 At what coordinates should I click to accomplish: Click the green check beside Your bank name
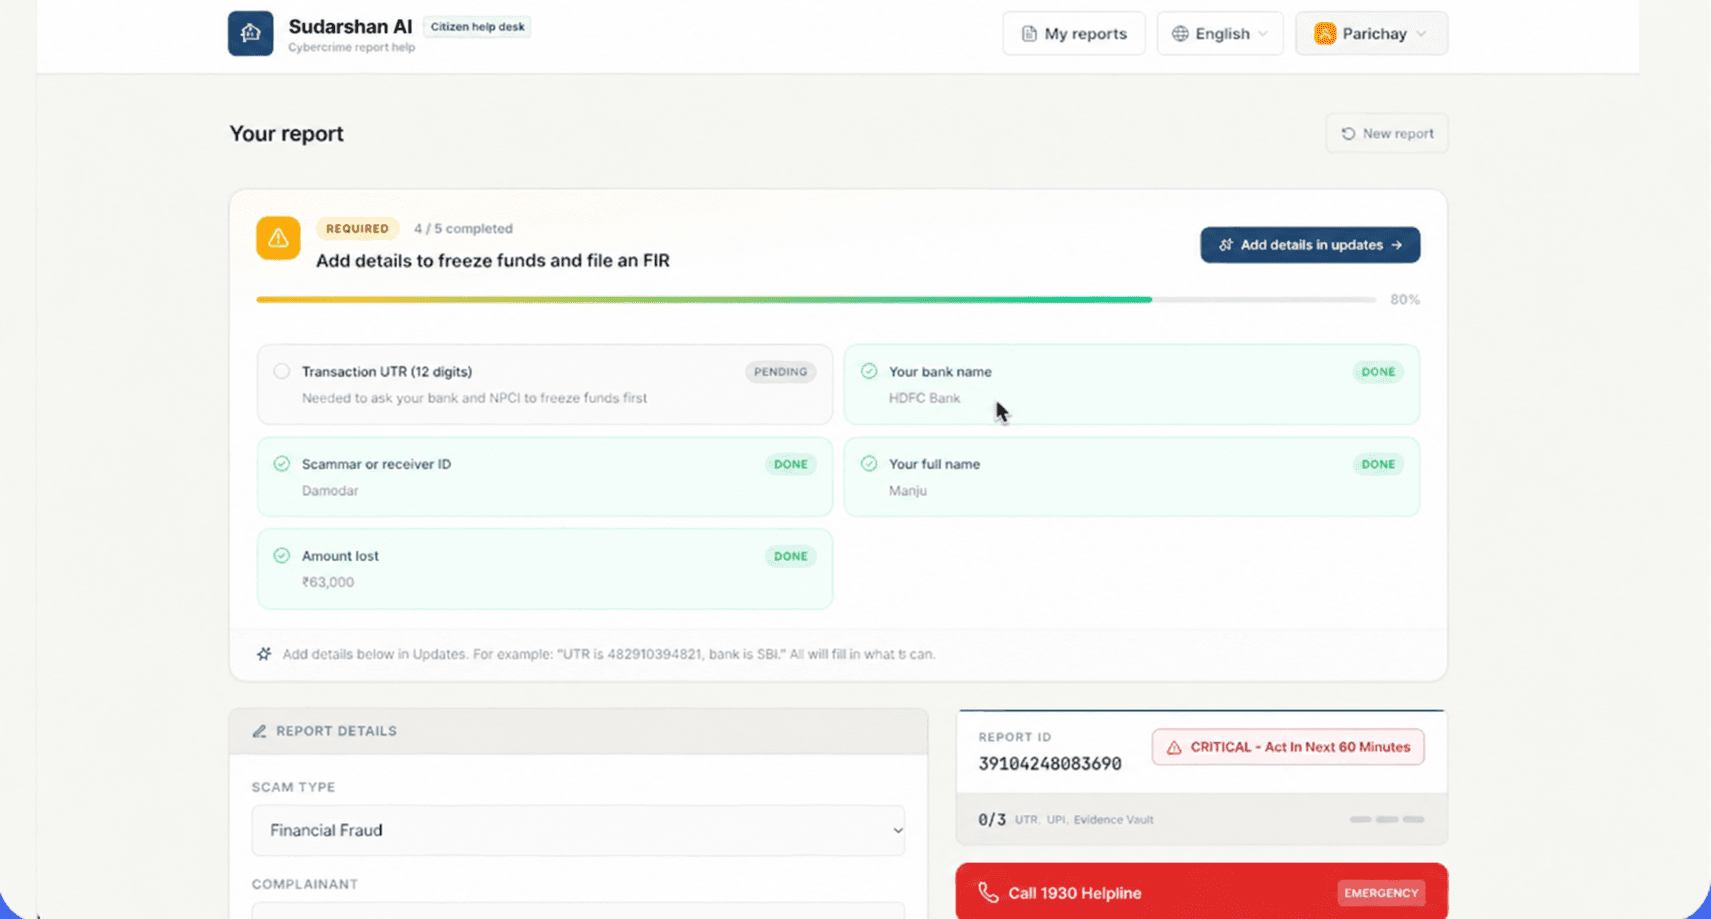[x=869, y=371]
